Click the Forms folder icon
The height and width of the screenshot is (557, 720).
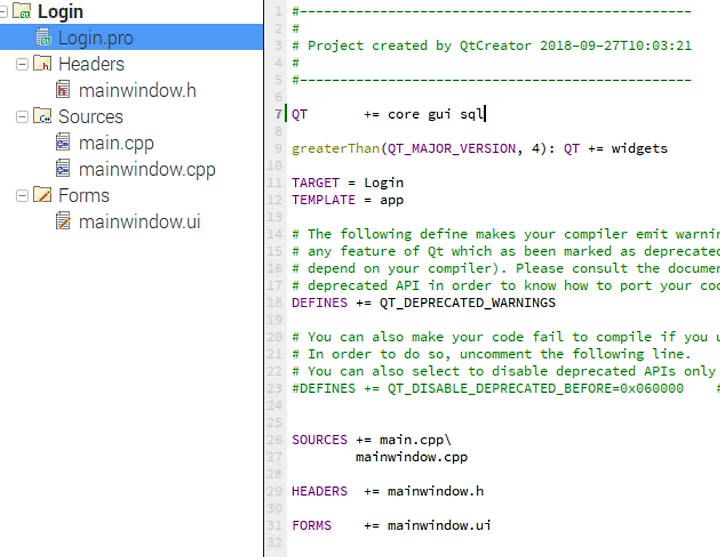[42, 195]
